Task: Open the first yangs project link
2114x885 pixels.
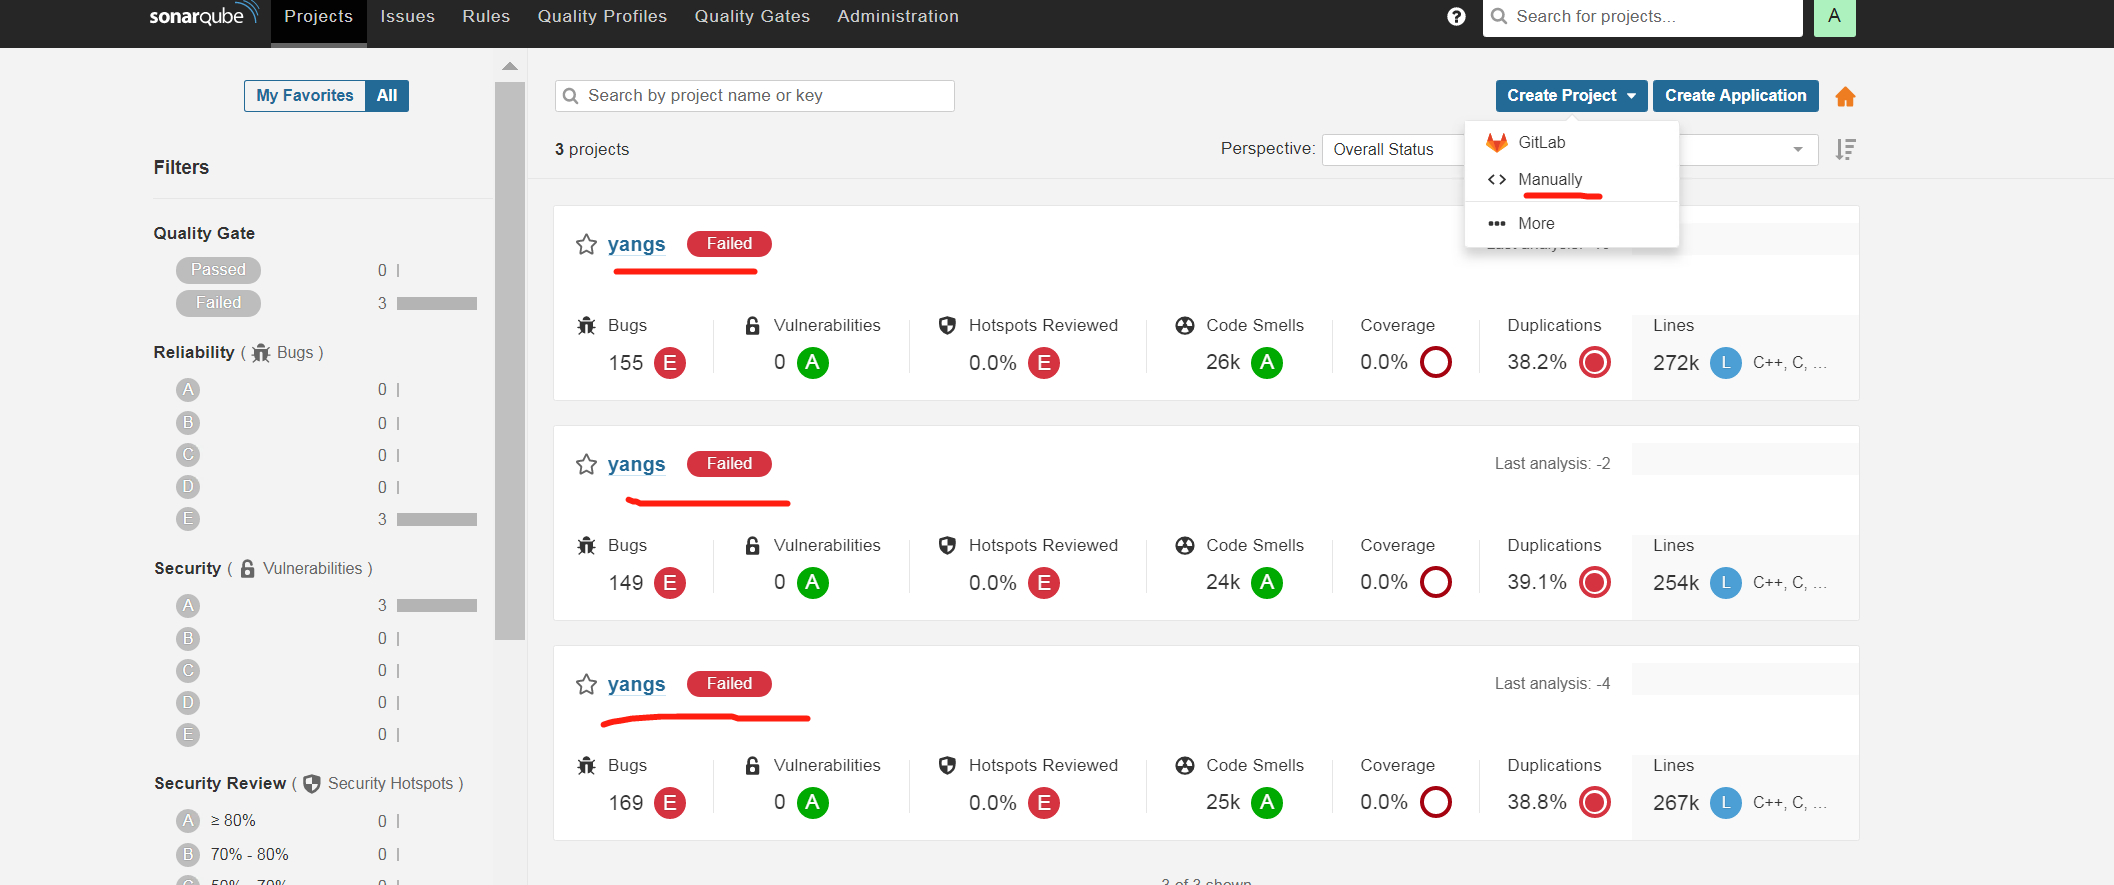Action: coord(636,244)
